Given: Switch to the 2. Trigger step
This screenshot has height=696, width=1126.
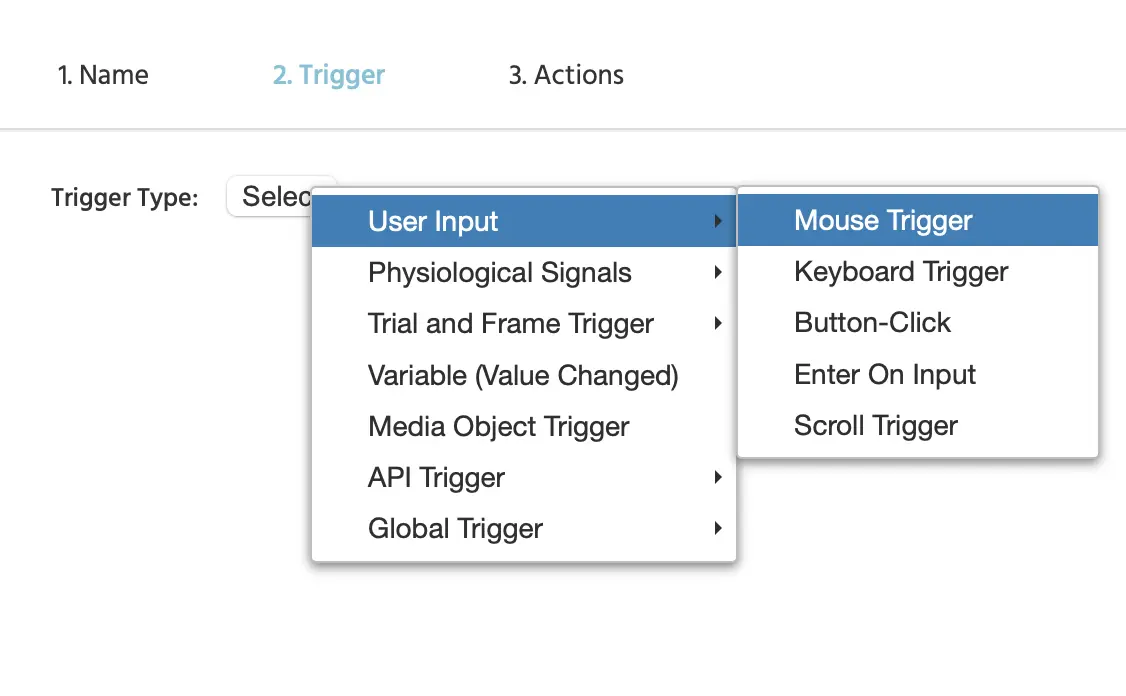Looking at the screenshot, I should (328, 75).
